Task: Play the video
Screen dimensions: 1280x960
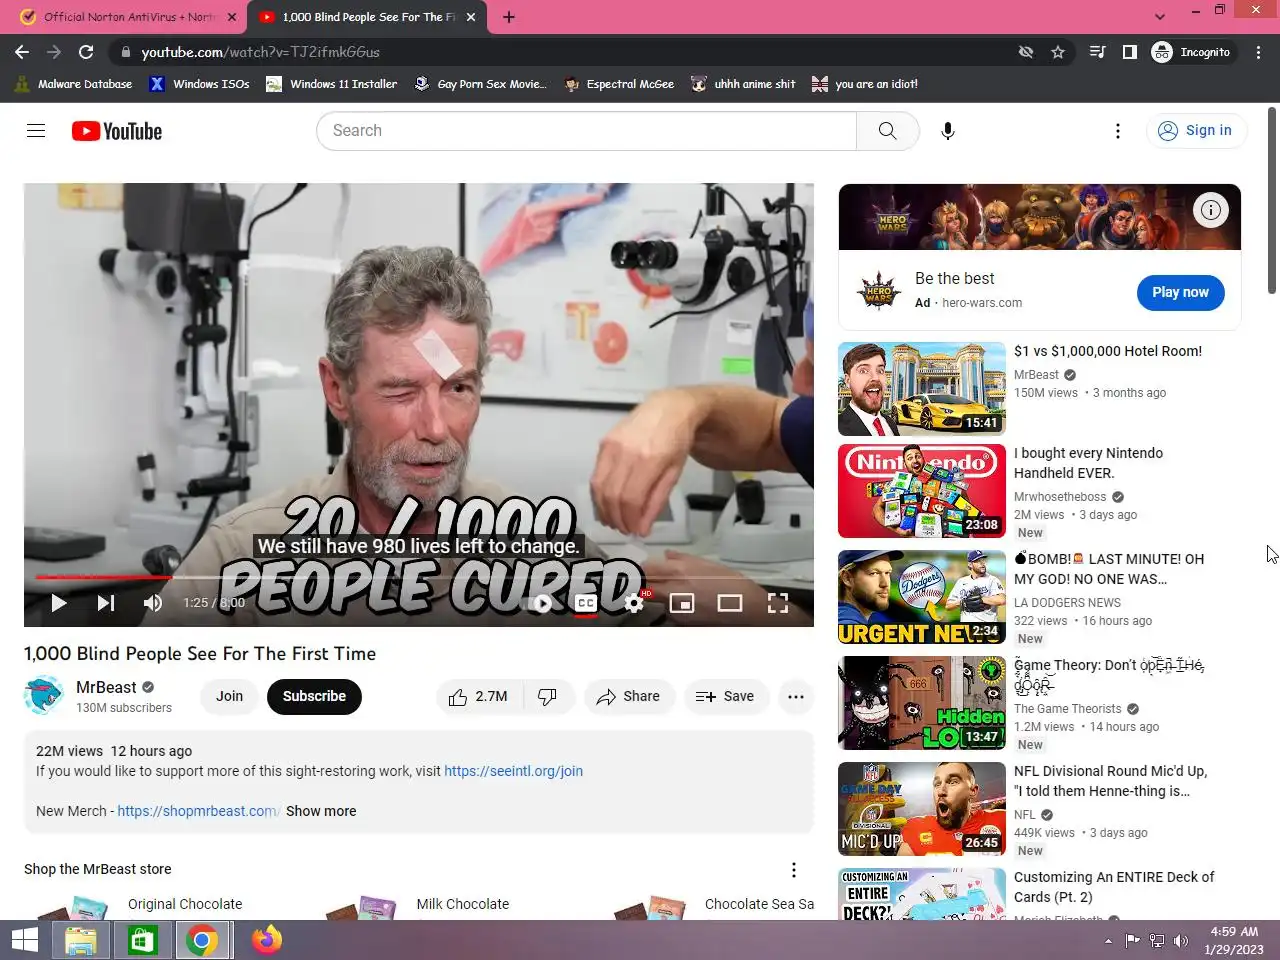Action: pos(58,602)
